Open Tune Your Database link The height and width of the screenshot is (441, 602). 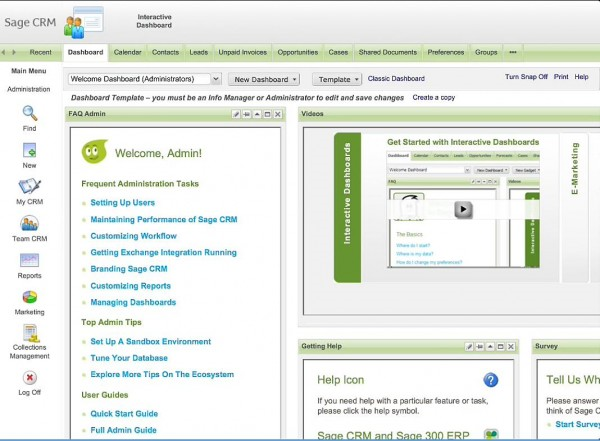pos(129,358)
